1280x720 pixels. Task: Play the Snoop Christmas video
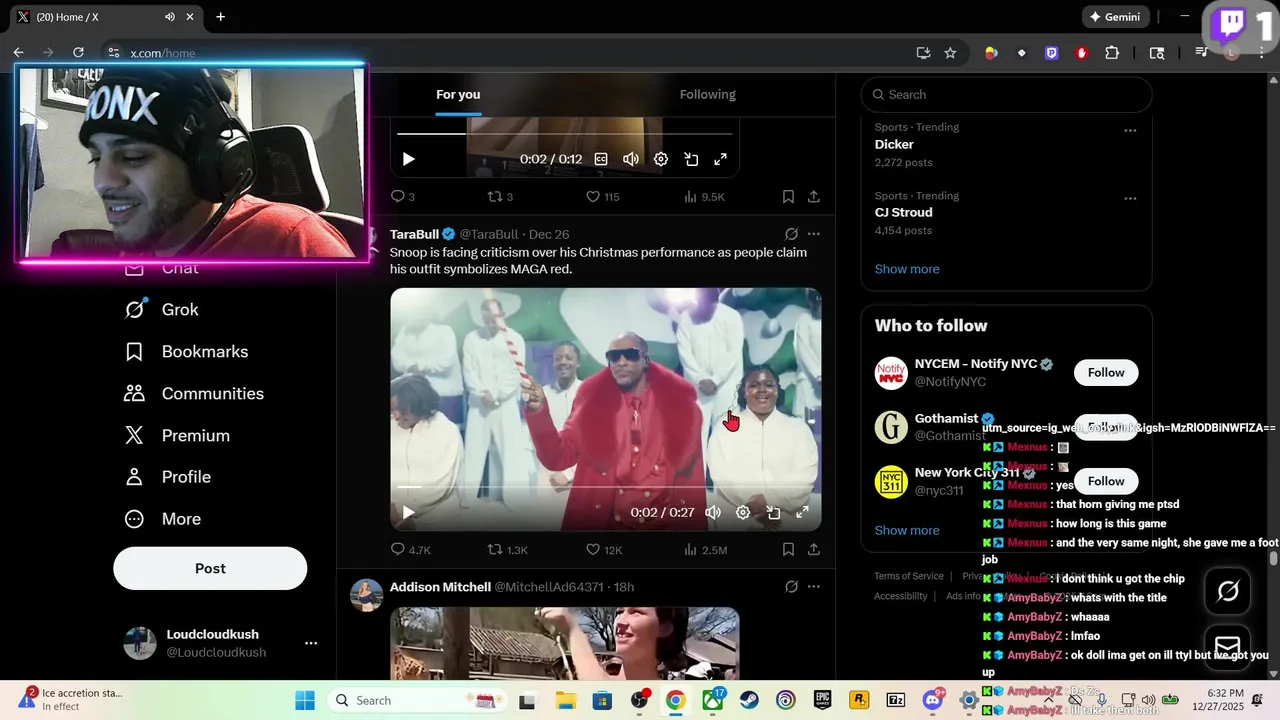(408, 512)
